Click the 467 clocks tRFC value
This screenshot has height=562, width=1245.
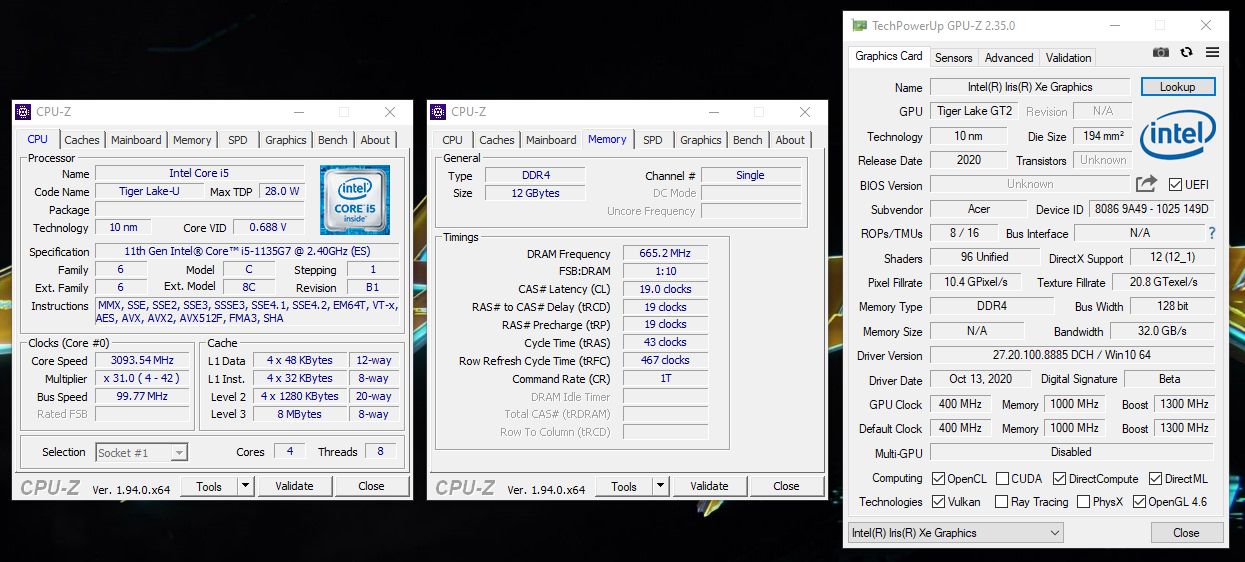click(x=665, y=360)
